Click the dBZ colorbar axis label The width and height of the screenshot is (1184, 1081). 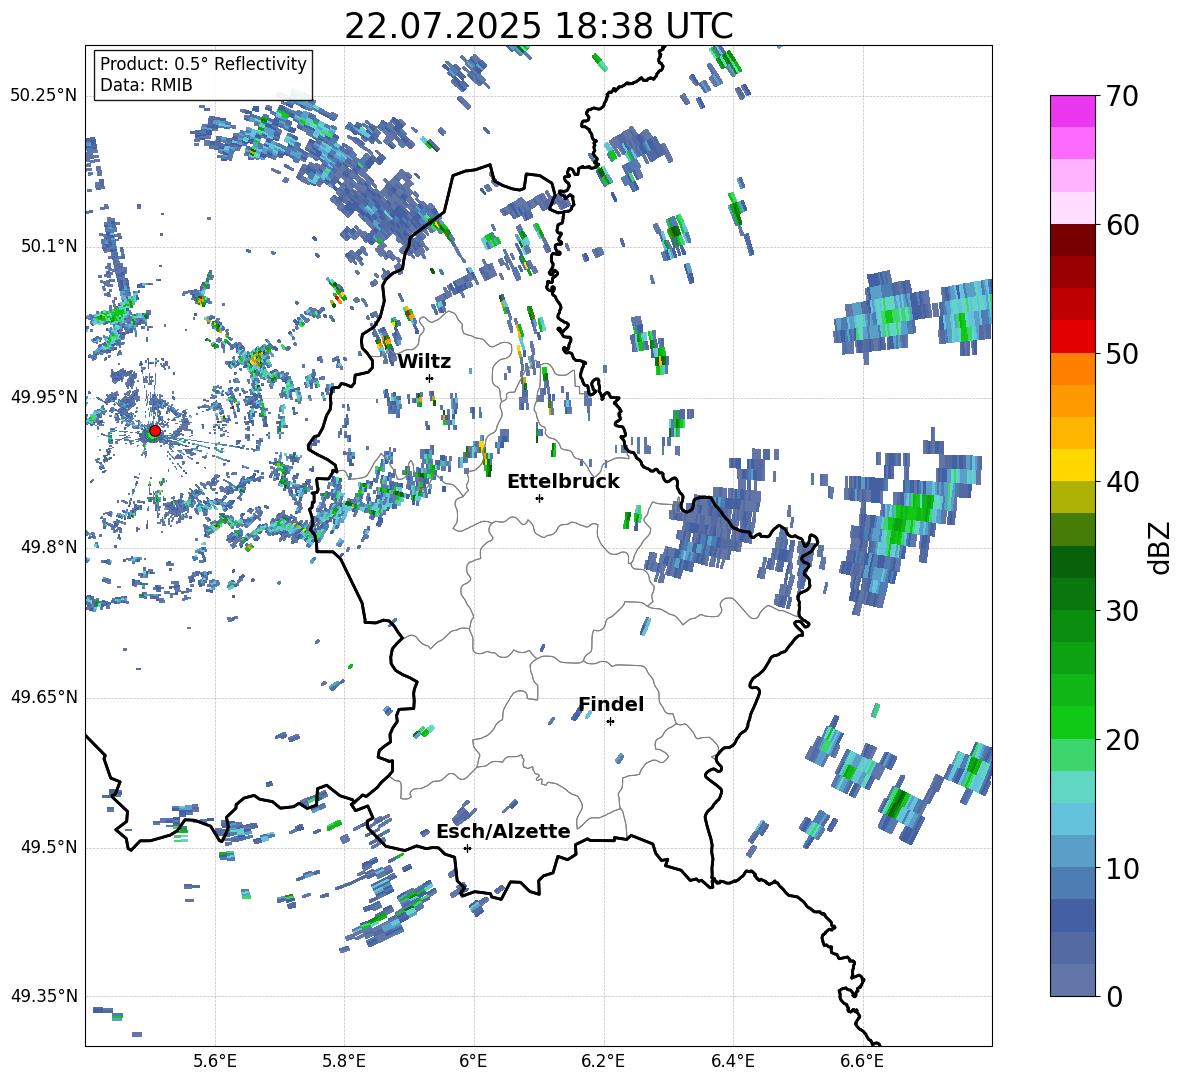[x=1161, y=547]
